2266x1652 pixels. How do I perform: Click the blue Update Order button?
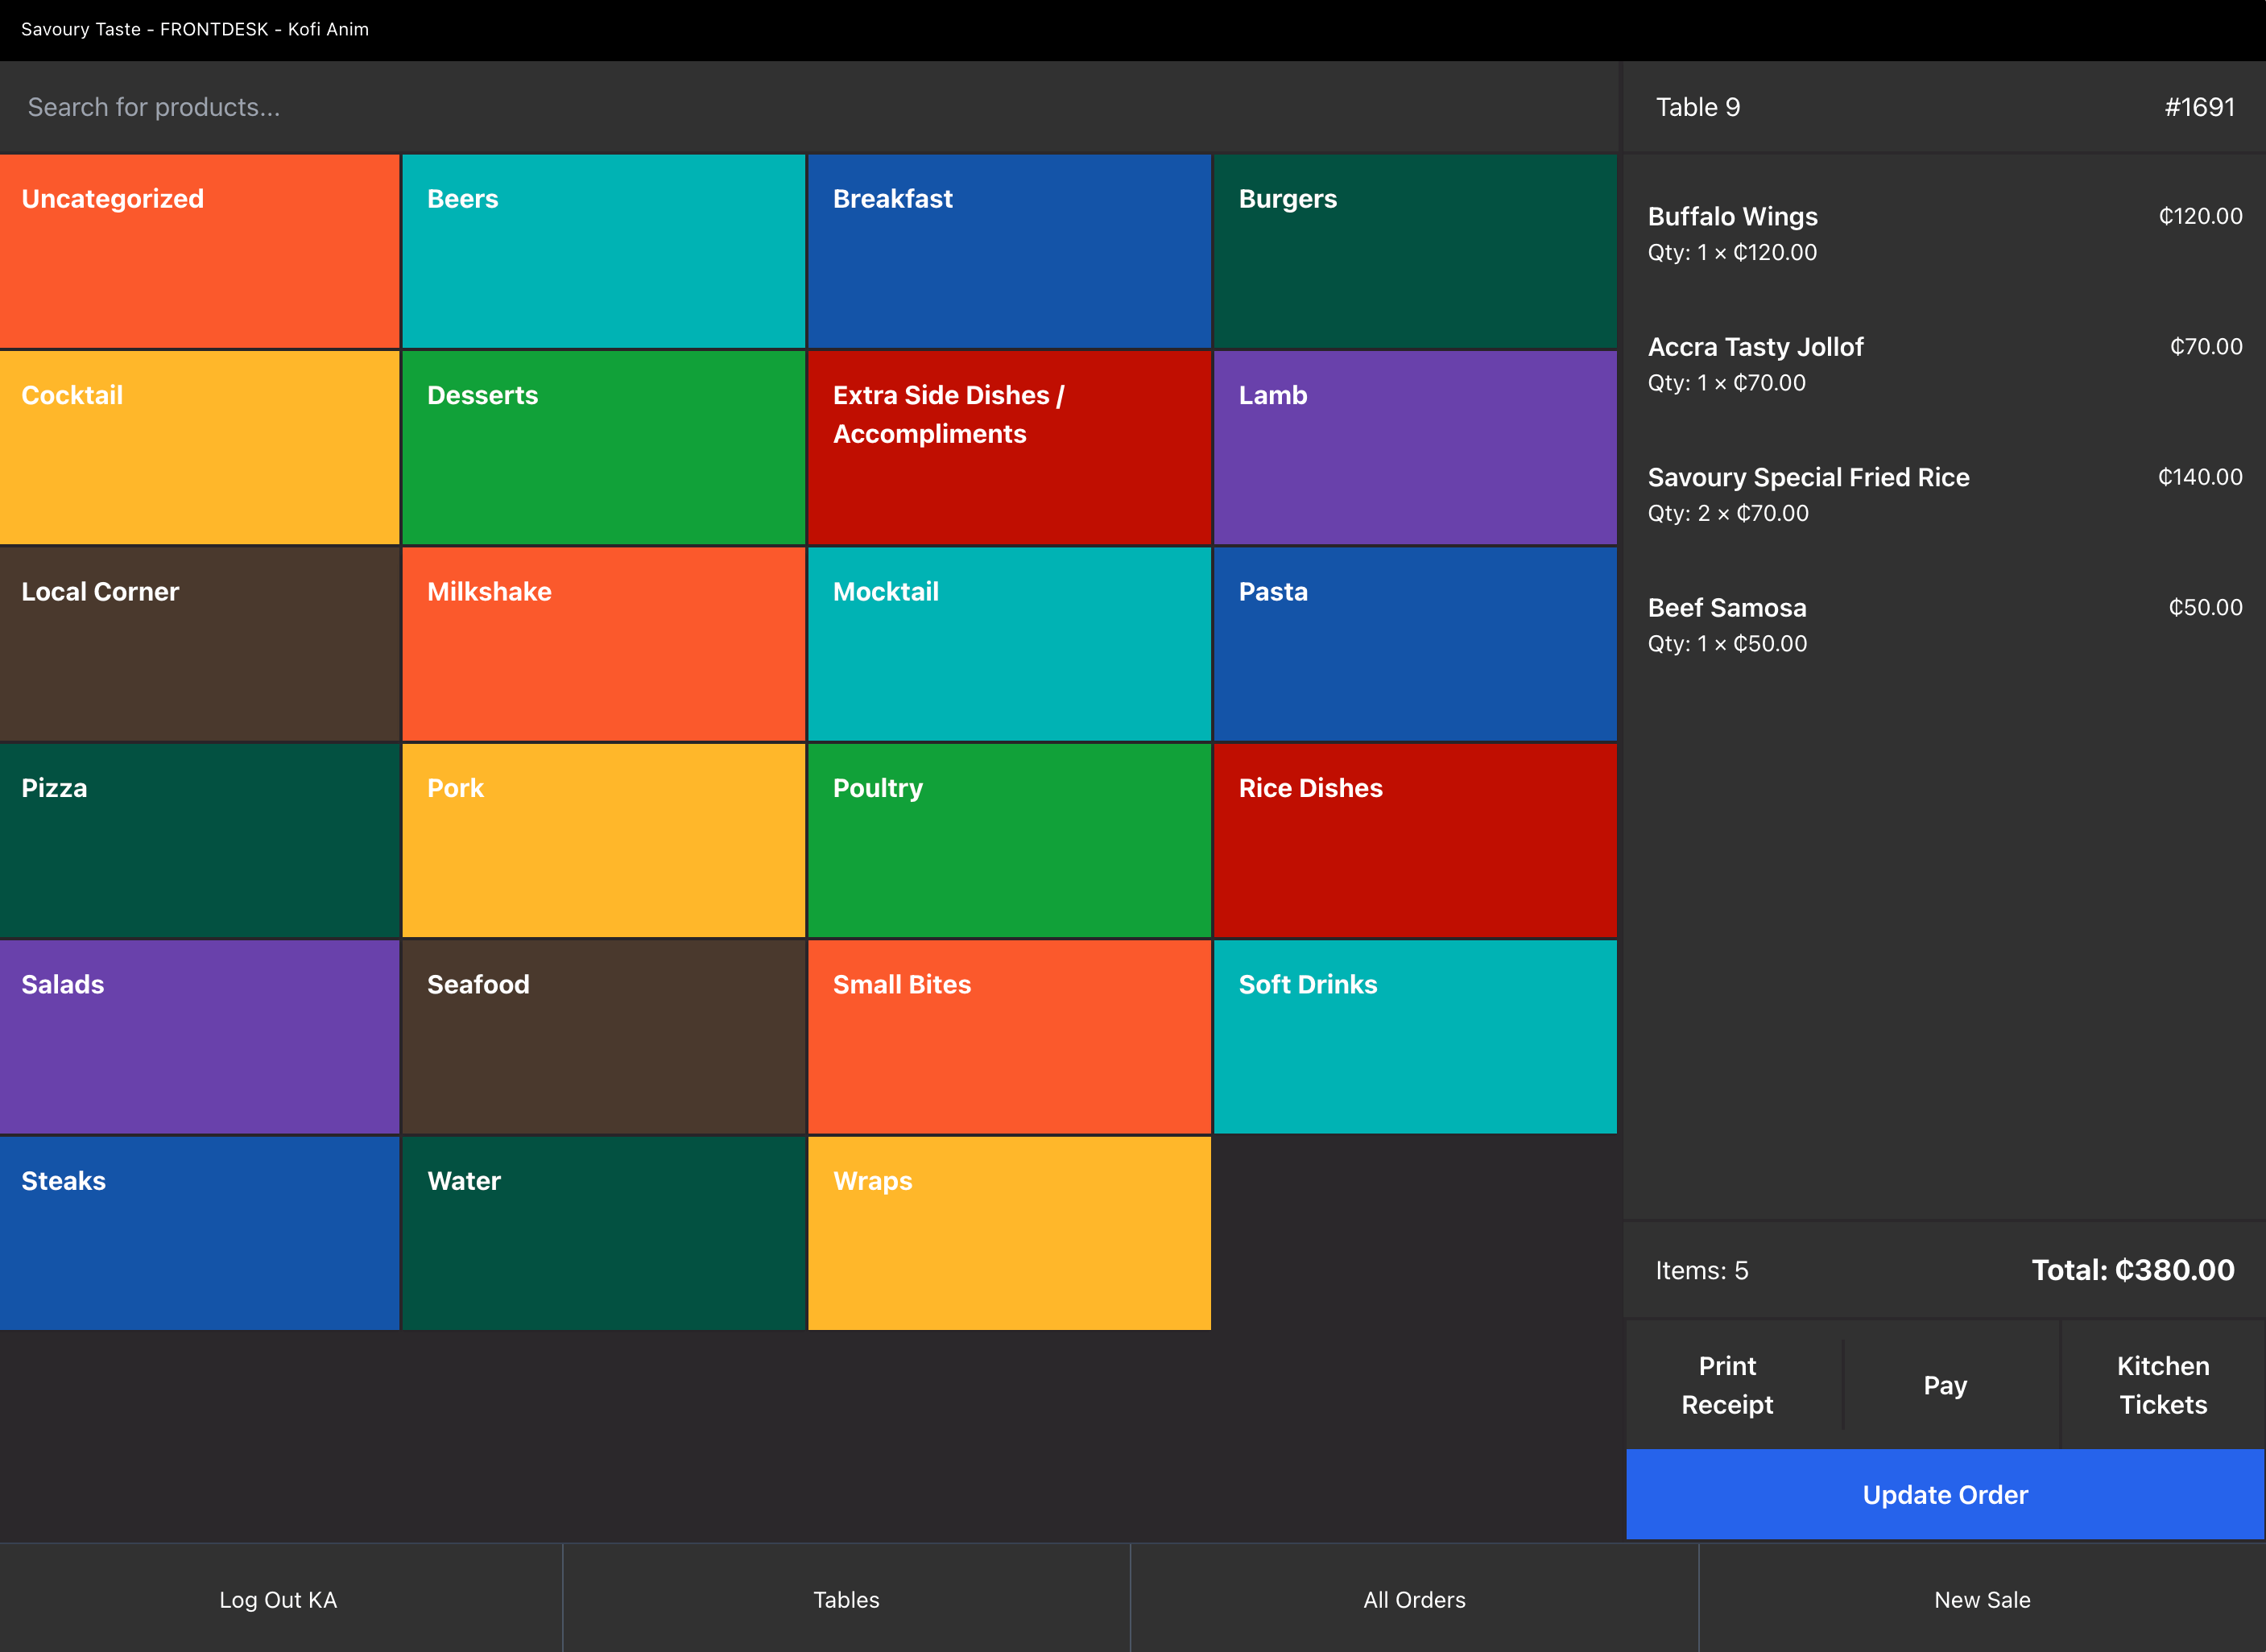pos(1944,1494)
